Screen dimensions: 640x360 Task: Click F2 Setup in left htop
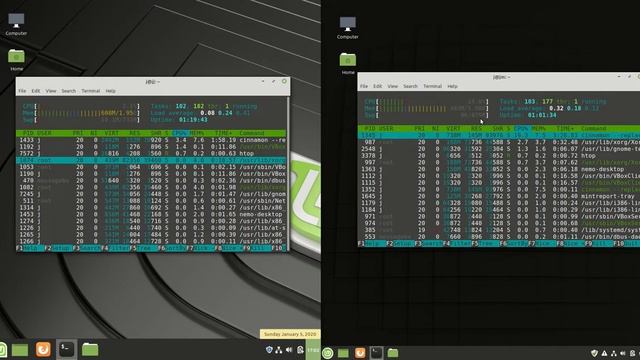click(59, 248)
